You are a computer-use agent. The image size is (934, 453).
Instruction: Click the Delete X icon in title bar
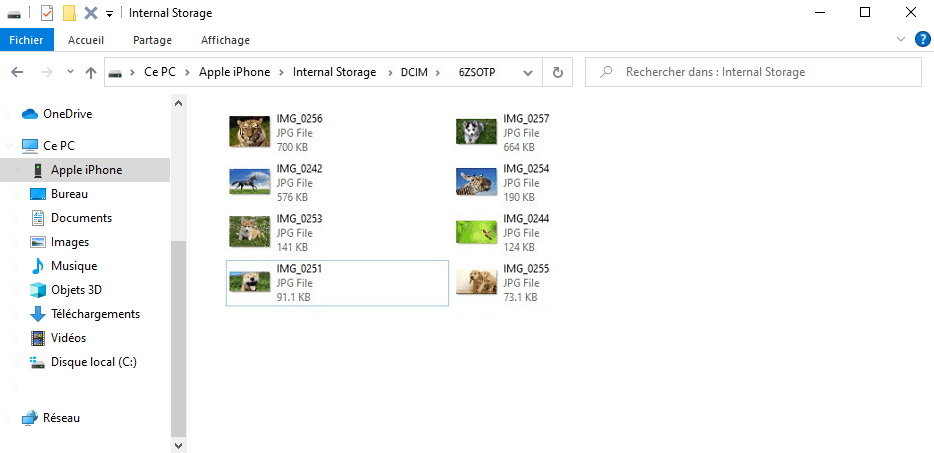90,13
